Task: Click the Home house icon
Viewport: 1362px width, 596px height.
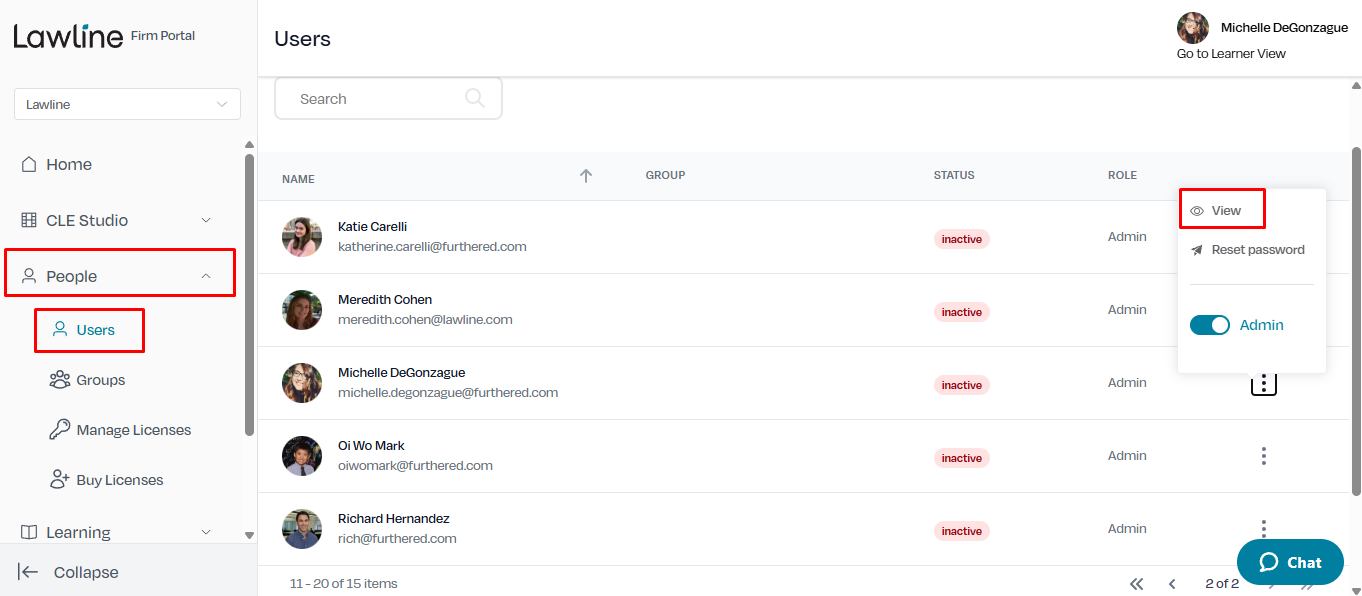Action: point(29,164)
